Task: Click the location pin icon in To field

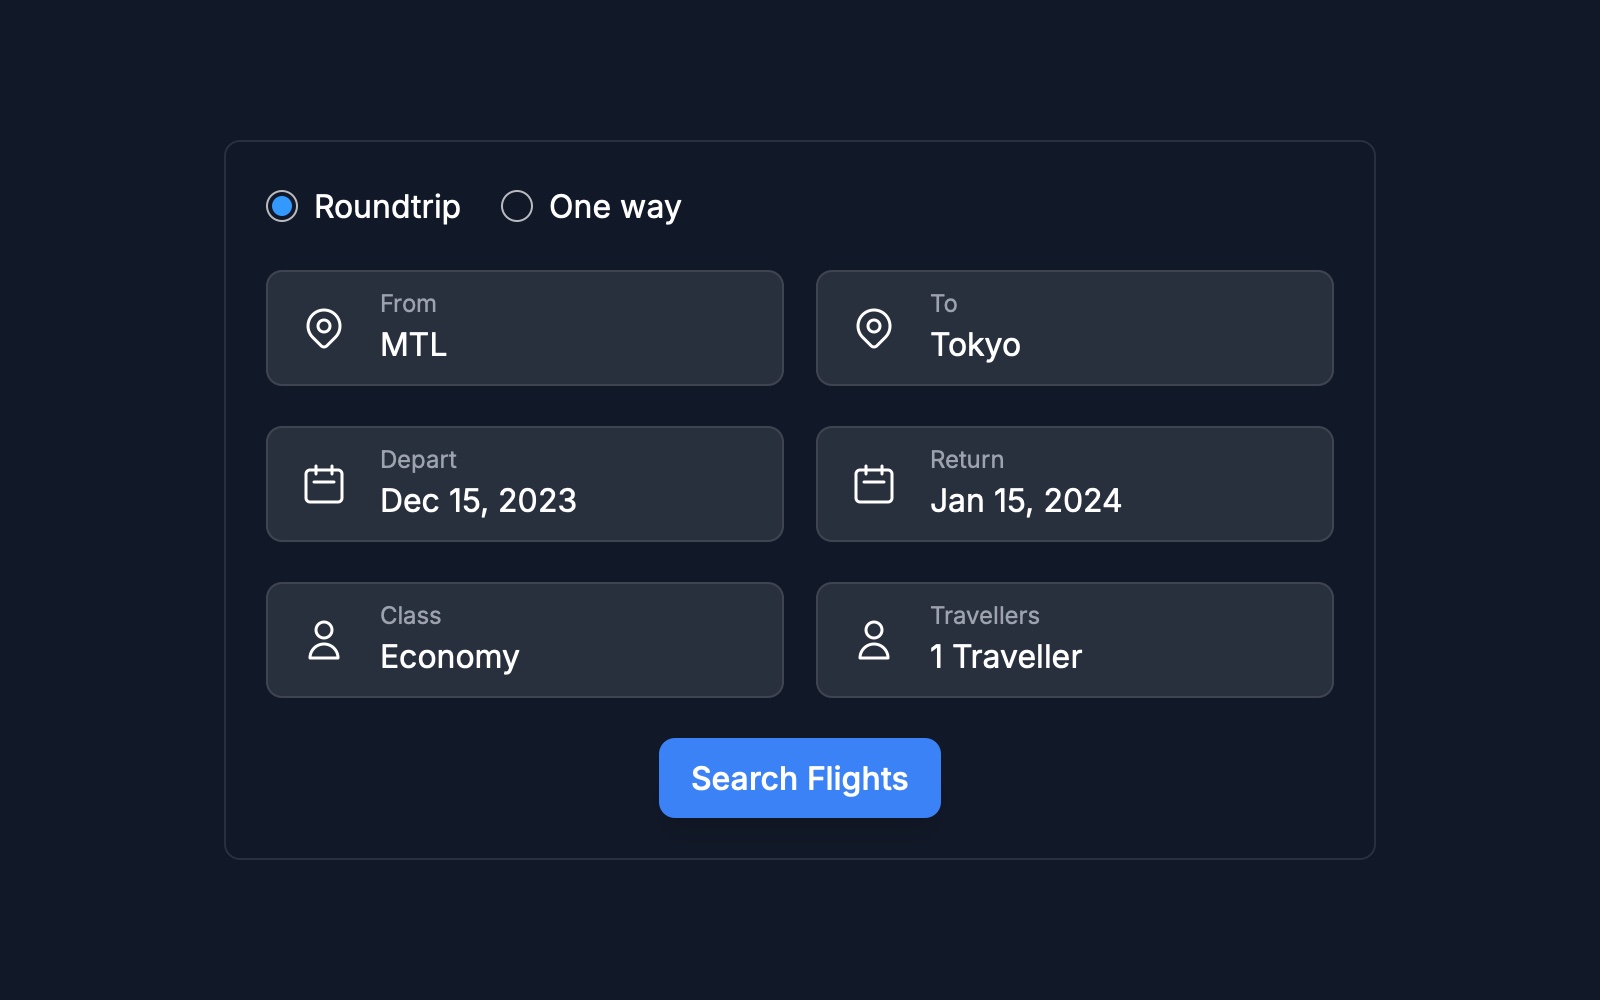Action: [x=874, y=327]
